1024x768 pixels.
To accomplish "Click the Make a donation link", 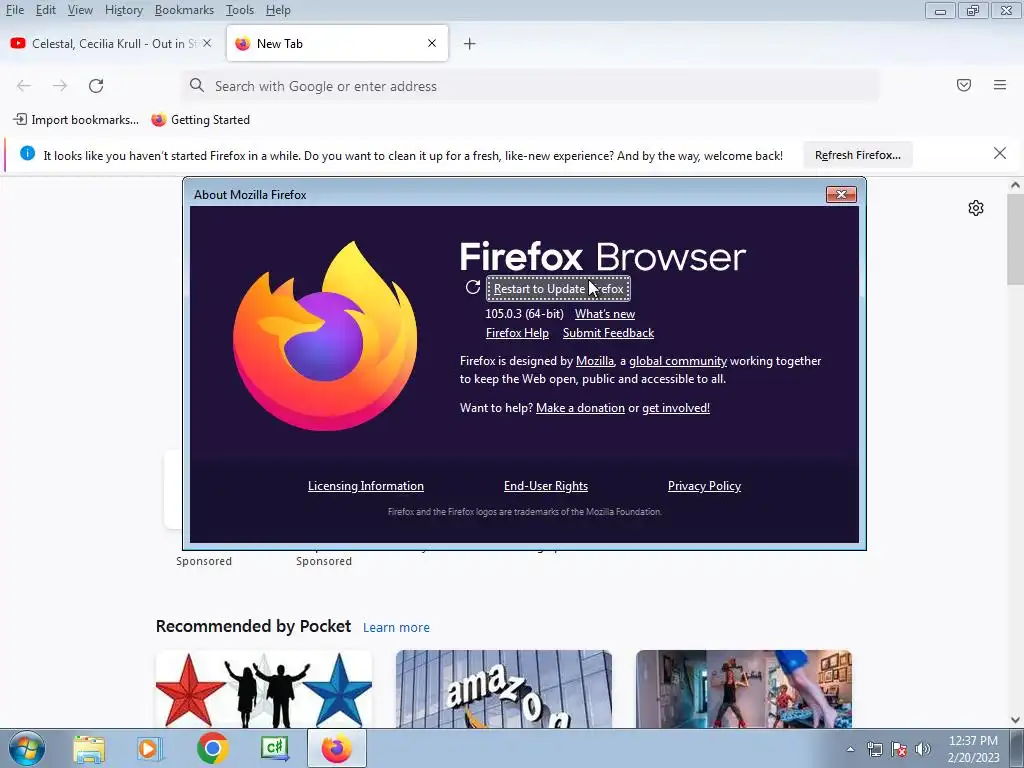I will pyautogui.click(x=580, y=408).
